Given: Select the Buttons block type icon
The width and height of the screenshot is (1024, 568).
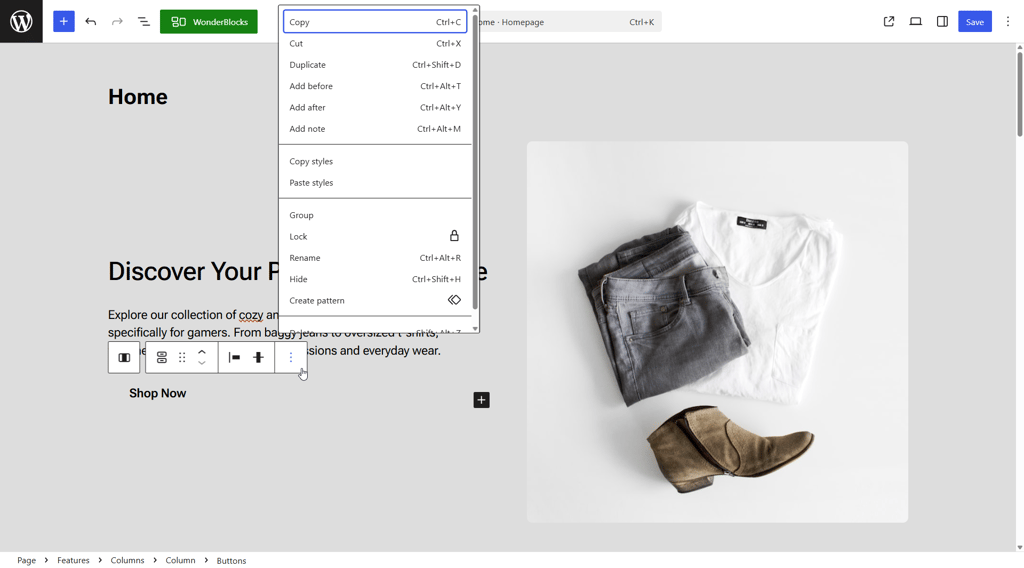Looking at the screenshot, I should point(161,357).
